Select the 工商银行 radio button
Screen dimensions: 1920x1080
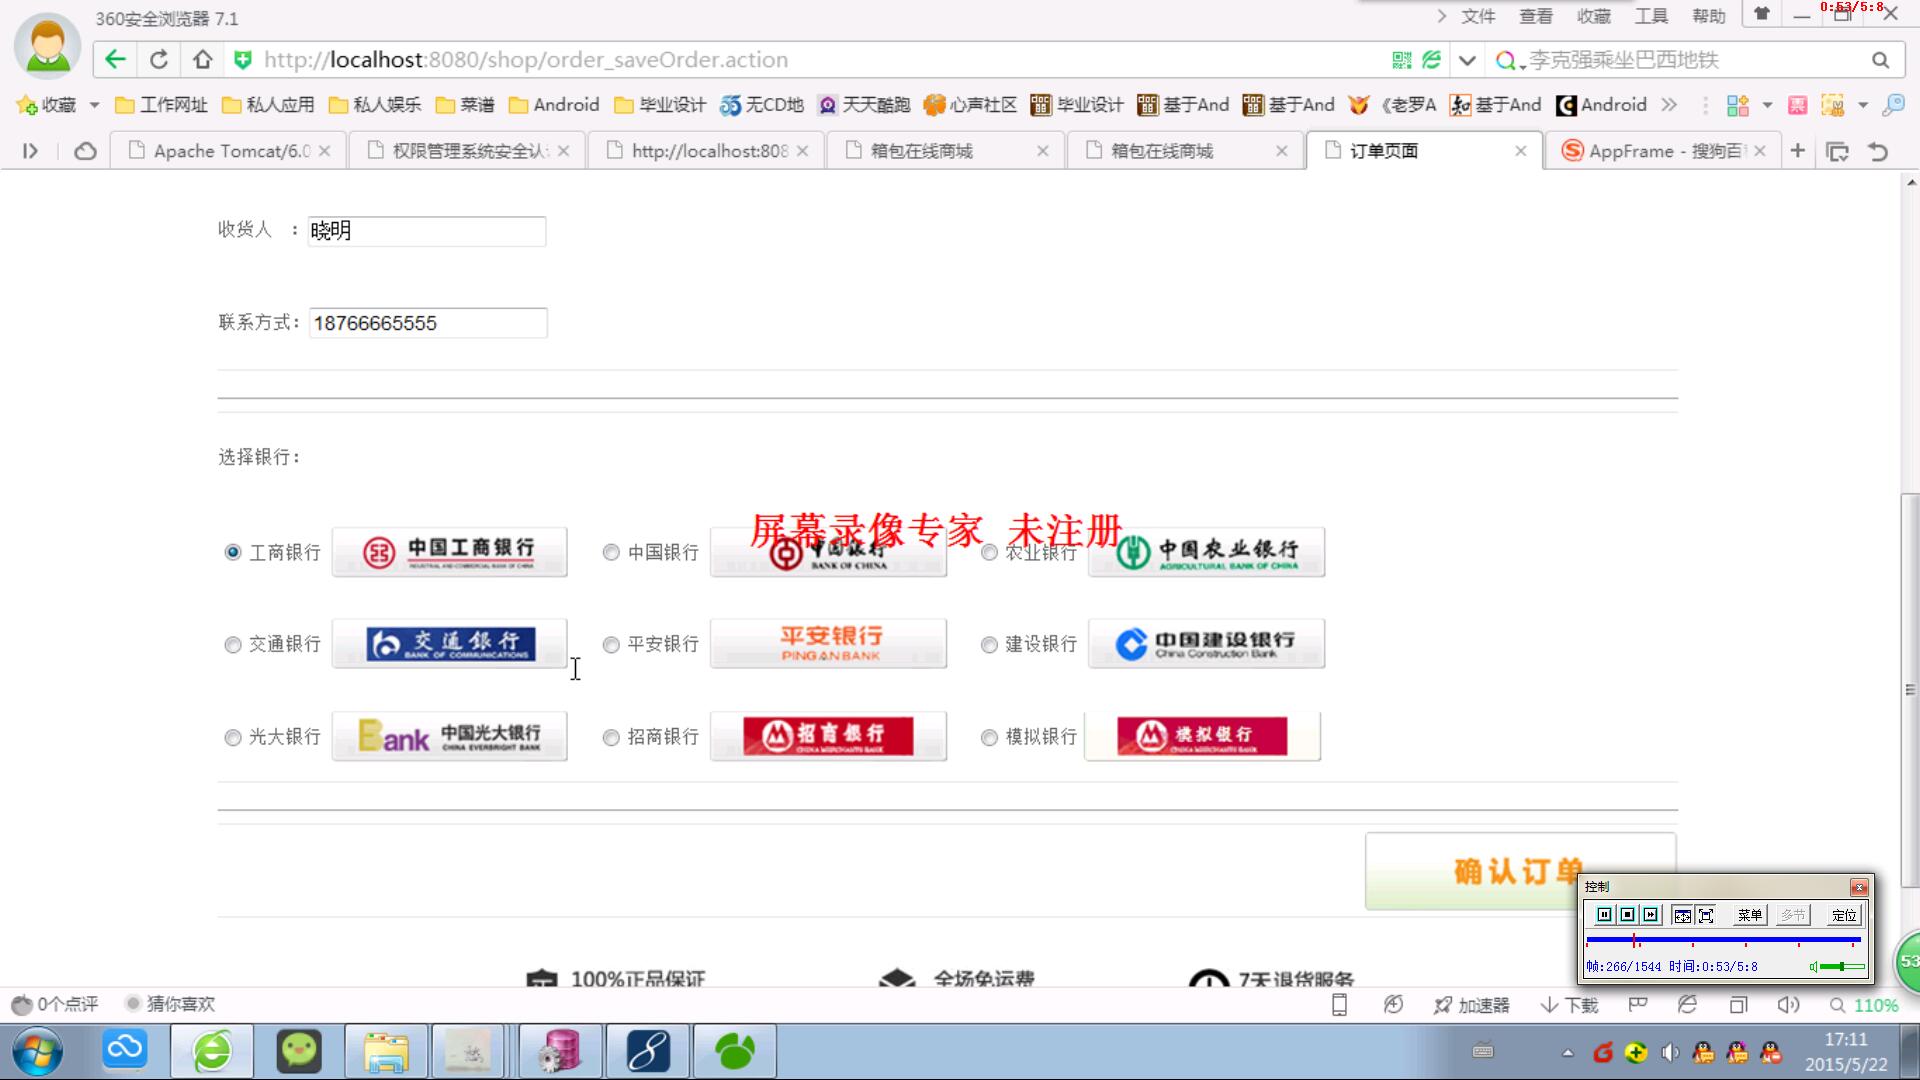pyautogui.click(x=233, y=552)
